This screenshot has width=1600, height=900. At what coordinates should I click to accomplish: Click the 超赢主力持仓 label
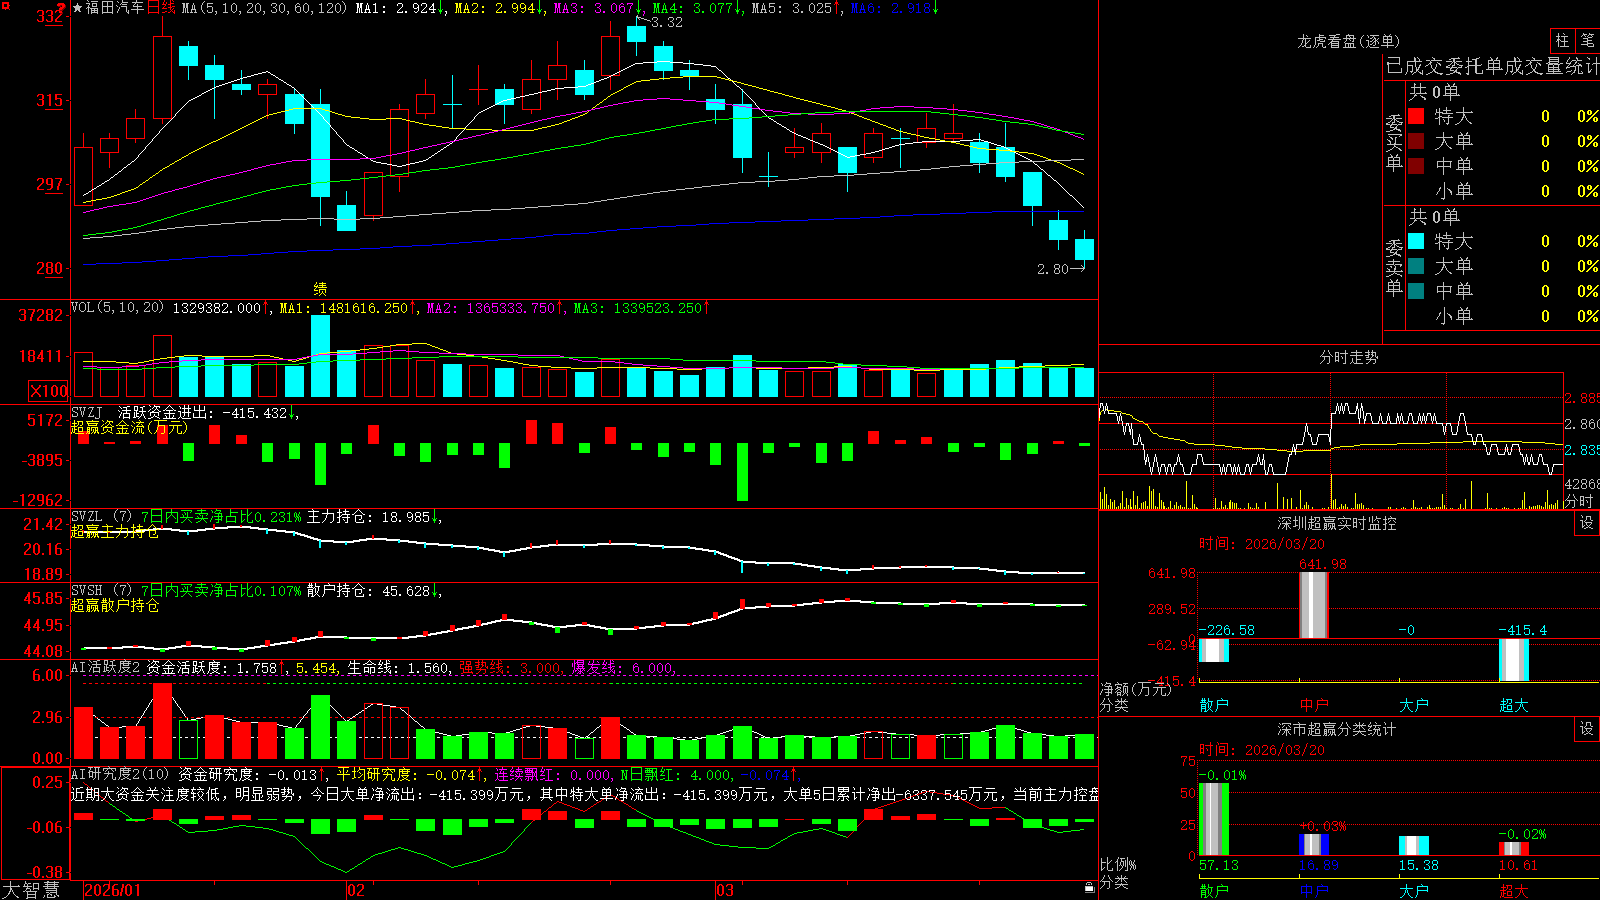115,531
